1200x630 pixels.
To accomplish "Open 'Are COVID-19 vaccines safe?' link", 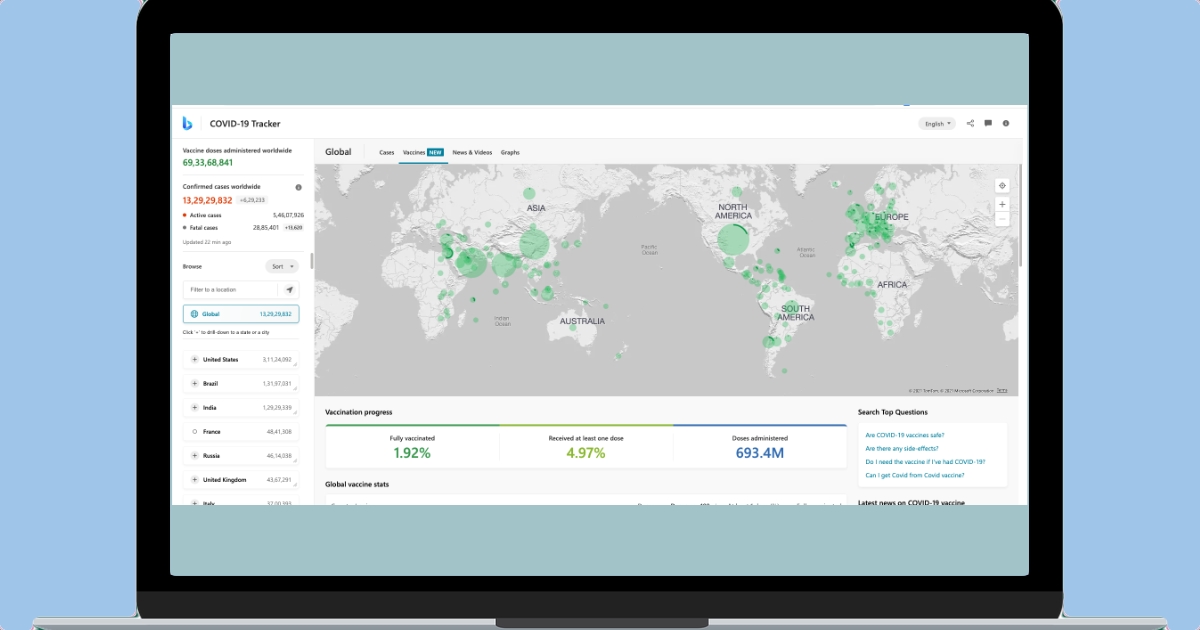I will click(x=904, y=435).
